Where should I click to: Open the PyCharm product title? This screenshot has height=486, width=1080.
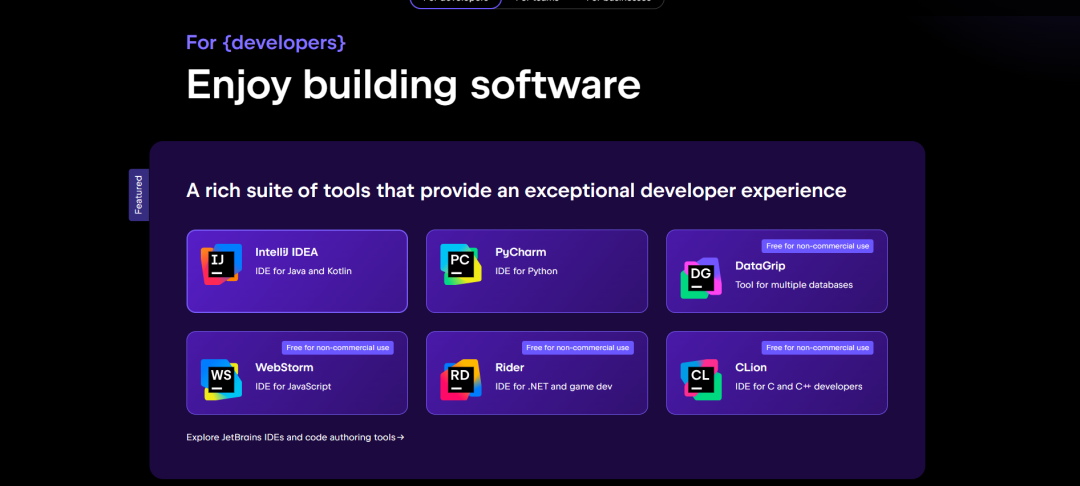(520, 252)
